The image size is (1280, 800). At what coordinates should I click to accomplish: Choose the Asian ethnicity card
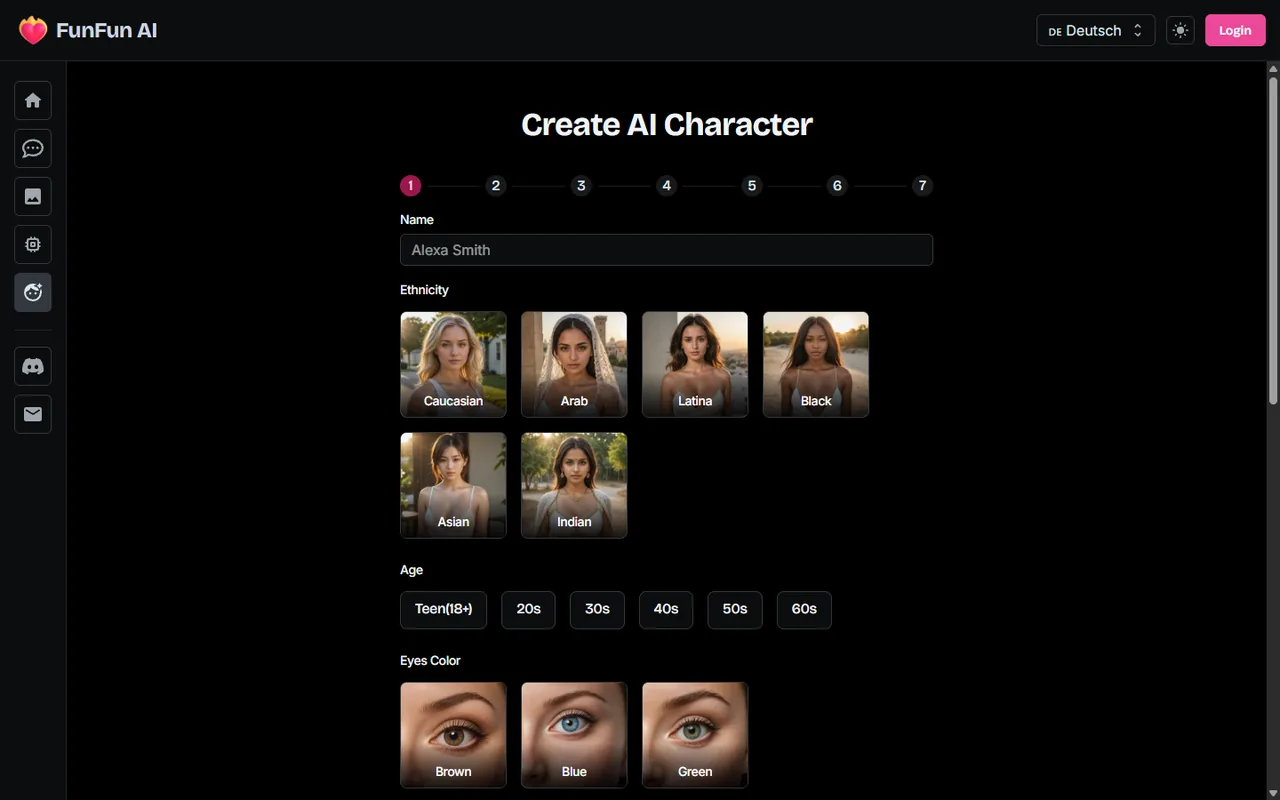453,485
